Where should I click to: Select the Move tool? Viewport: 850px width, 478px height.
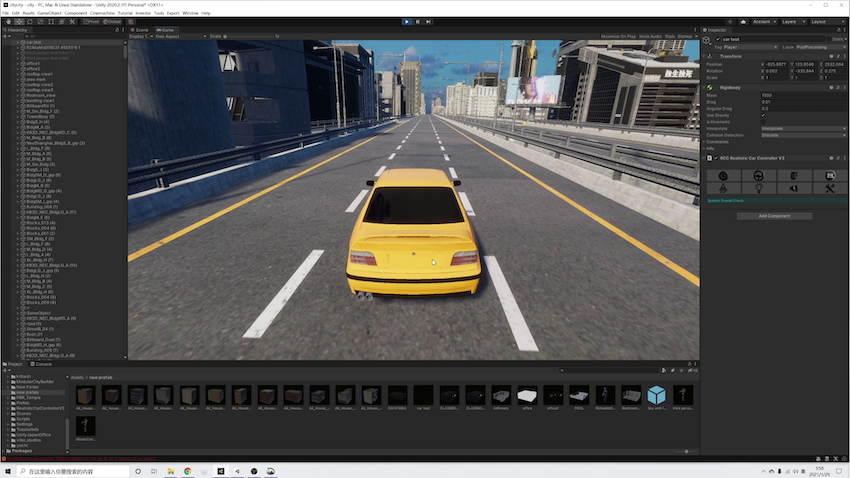click(17, 21)
